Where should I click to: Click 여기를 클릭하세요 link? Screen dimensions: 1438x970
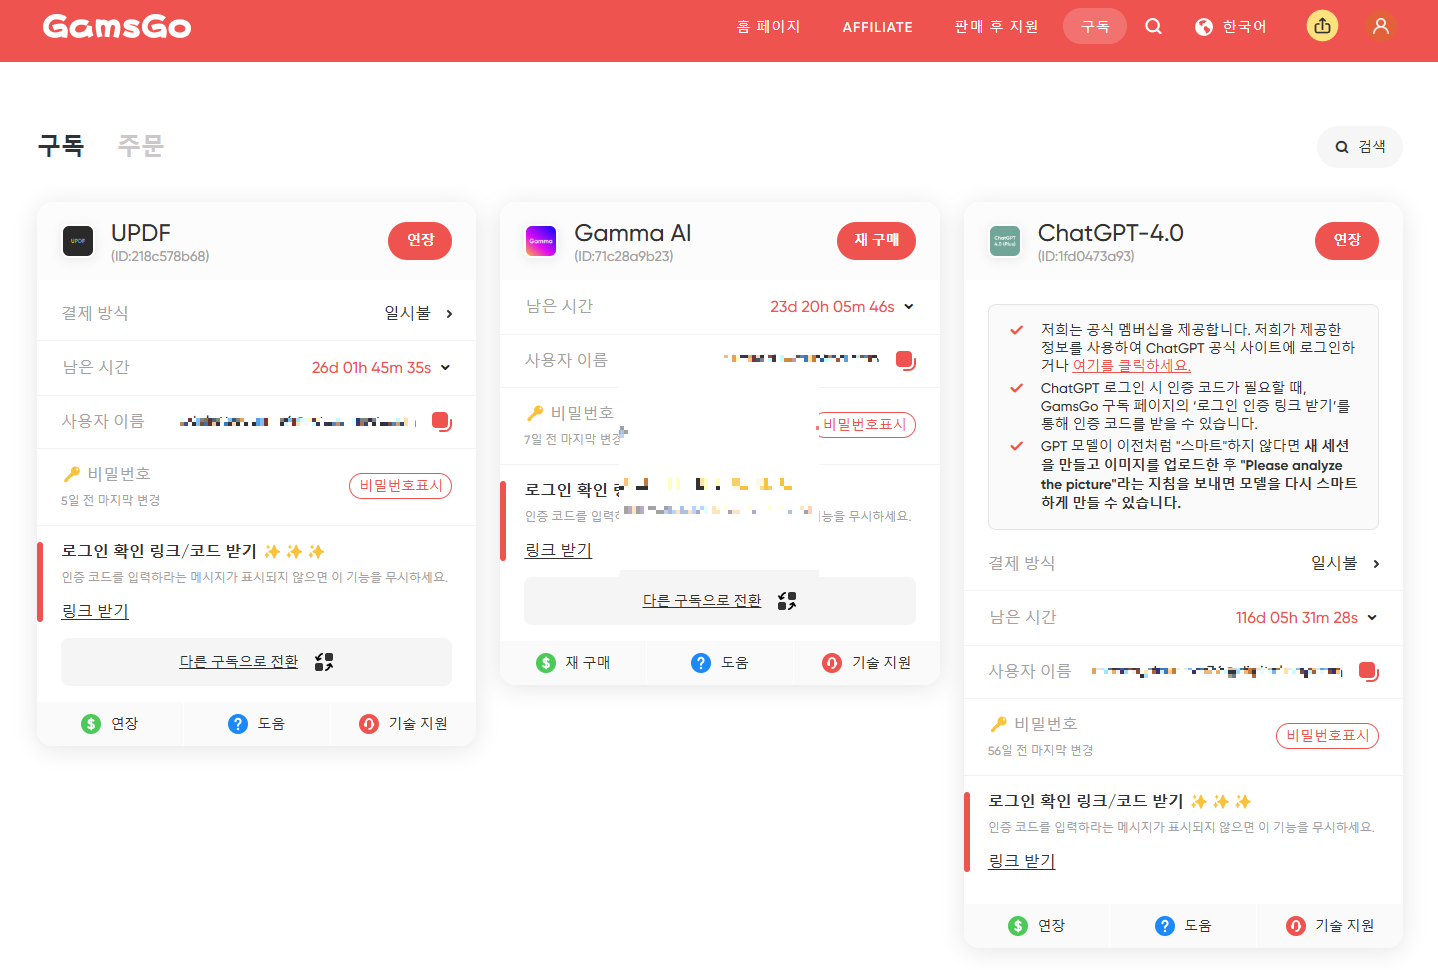(x=1131, y=366)
